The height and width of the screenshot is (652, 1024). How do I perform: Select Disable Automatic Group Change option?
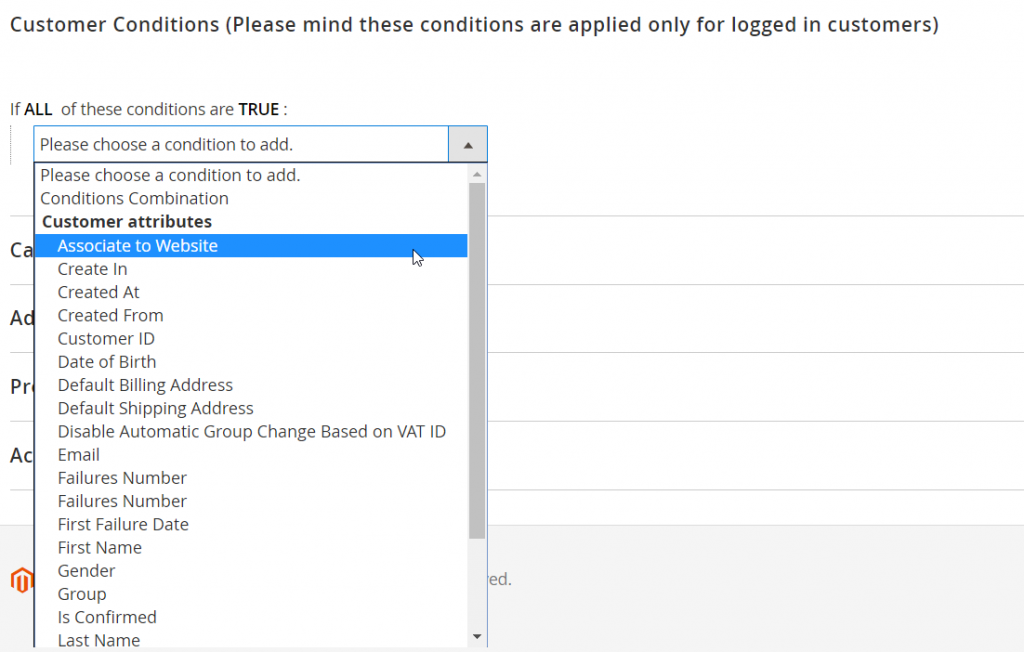[251, 431]
